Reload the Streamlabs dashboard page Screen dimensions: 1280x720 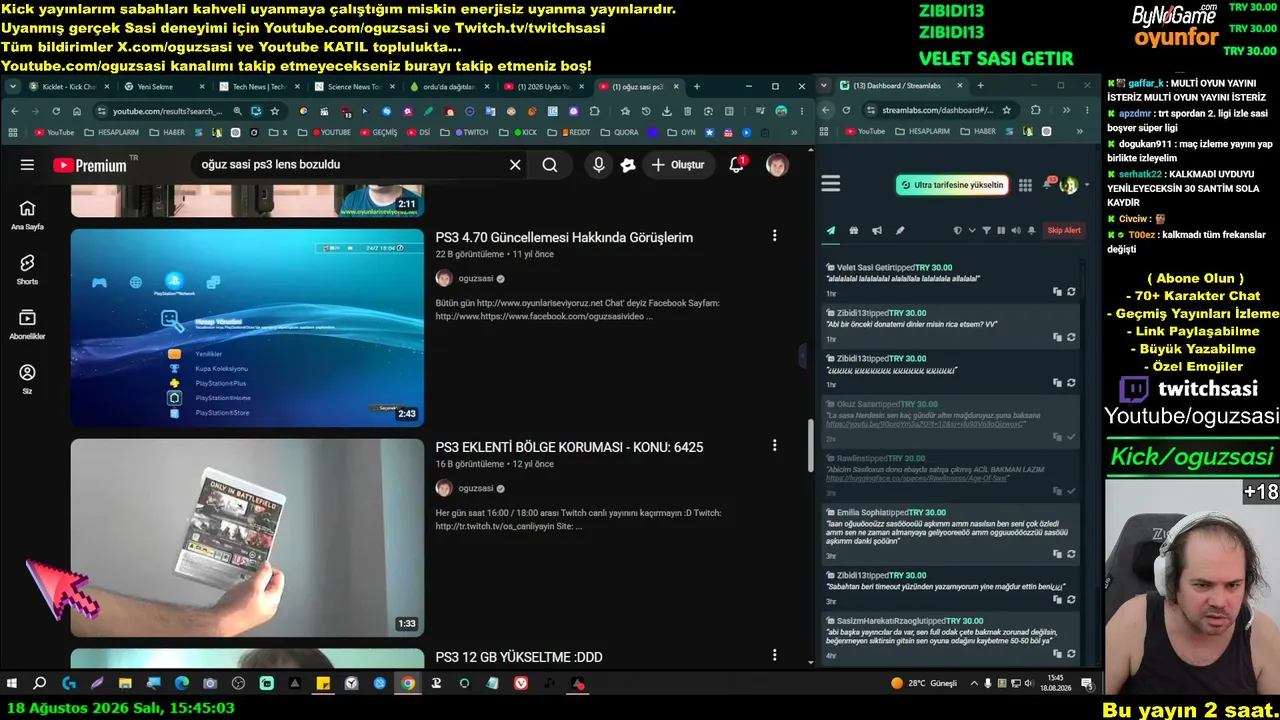coord(846,110)
